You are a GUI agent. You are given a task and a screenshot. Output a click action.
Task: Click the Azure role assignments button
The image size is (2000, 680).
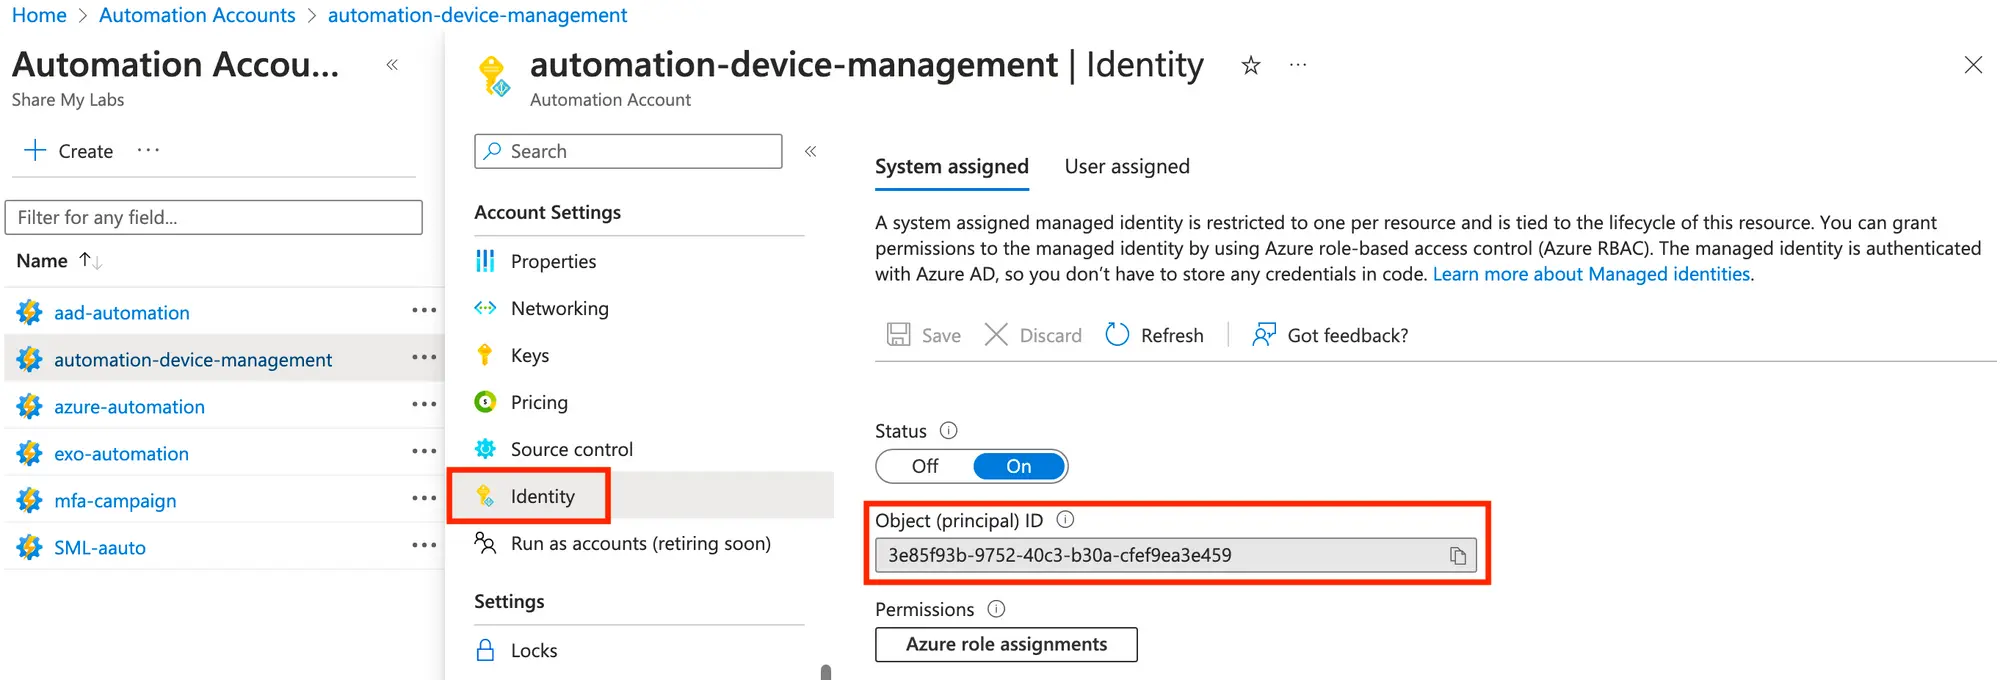pyautogui.click(x=1006, y=645)
